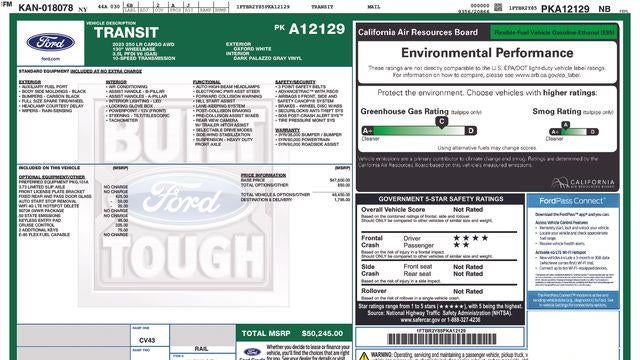Click the 'Environmental Performance' heading
The width and height of the screenshot is (640, 360).
point(487,53)
